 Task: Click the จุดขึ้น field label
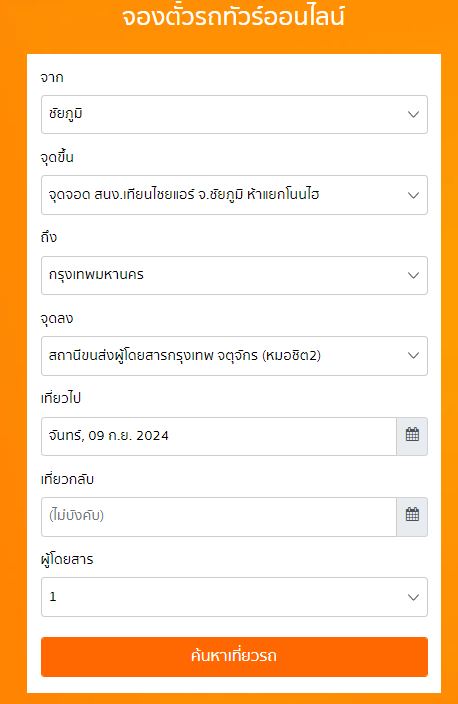[57, 158]
